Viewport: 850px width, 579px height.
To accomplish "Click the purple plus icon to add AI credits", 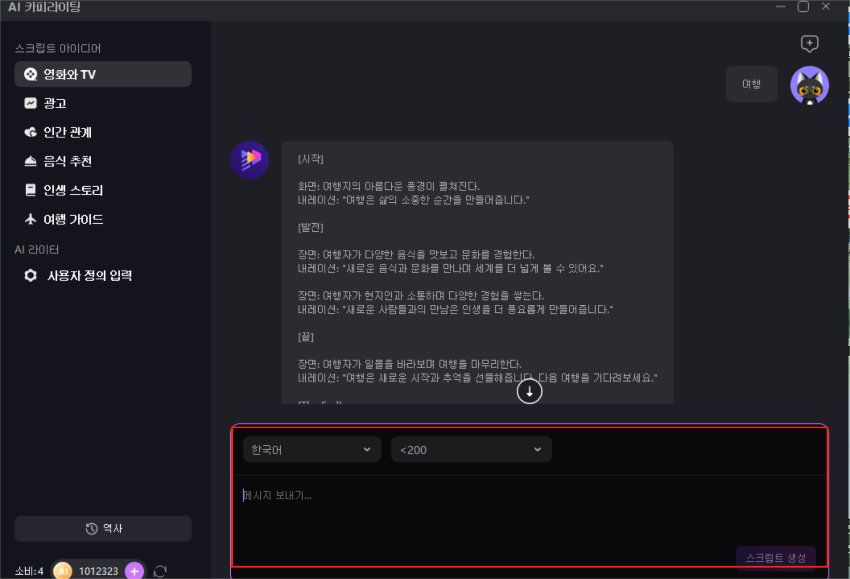I will pos(134,570).
